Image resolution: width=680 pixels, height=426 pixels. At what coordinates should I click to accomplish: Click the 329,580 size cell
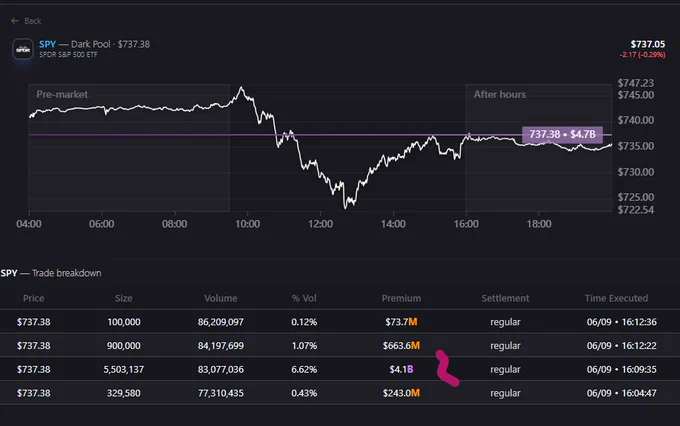pos(124,393)
